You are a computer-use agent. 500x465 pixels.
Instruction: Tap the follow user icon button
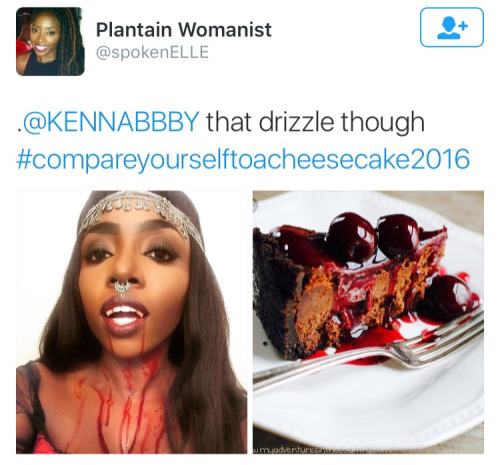click(x=452, y=27)
